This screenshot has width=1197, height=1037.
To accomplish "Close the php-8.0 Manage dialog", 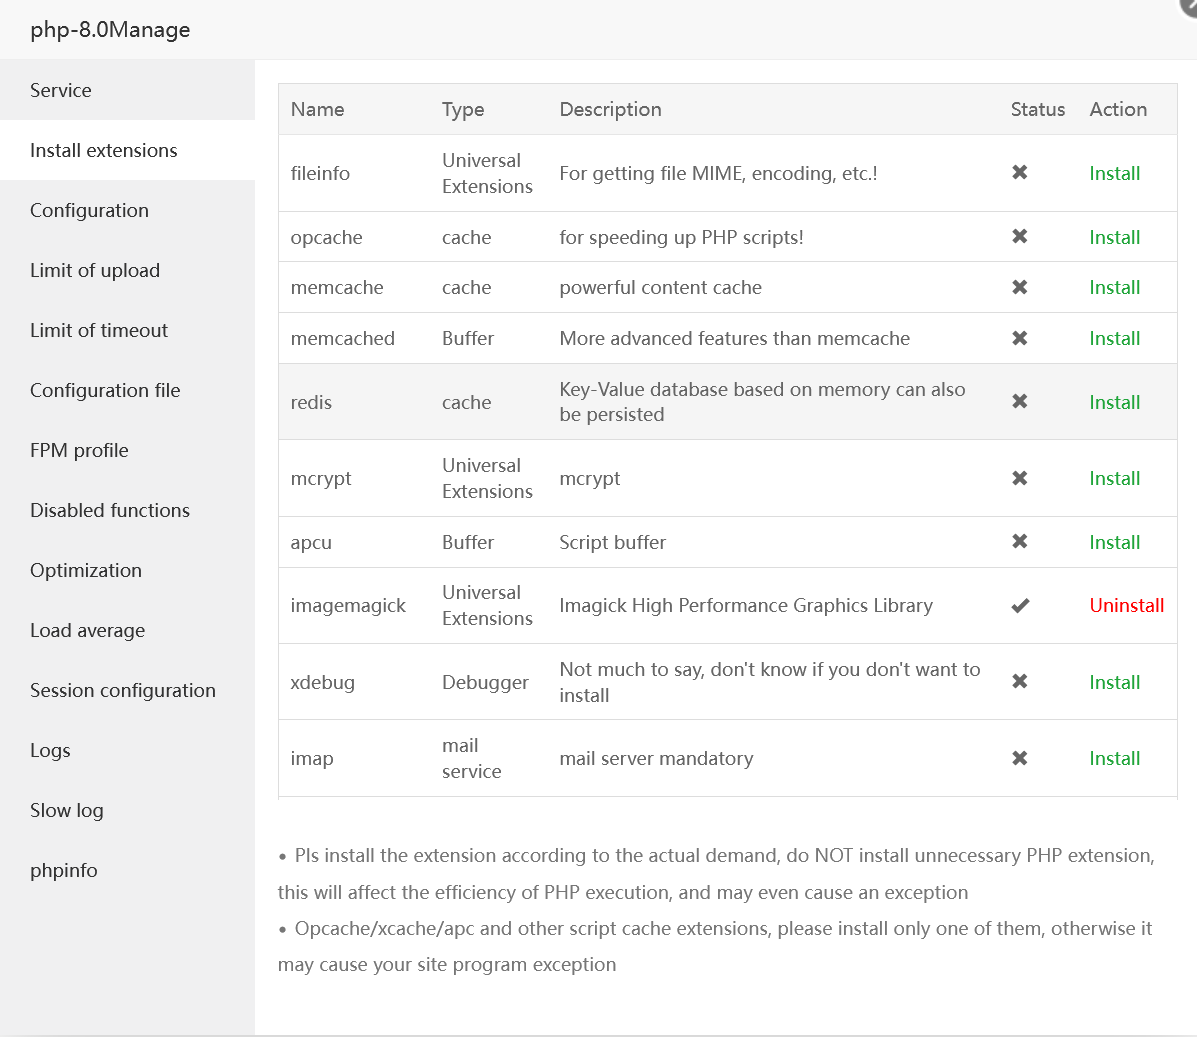I will coord(1190,5).
